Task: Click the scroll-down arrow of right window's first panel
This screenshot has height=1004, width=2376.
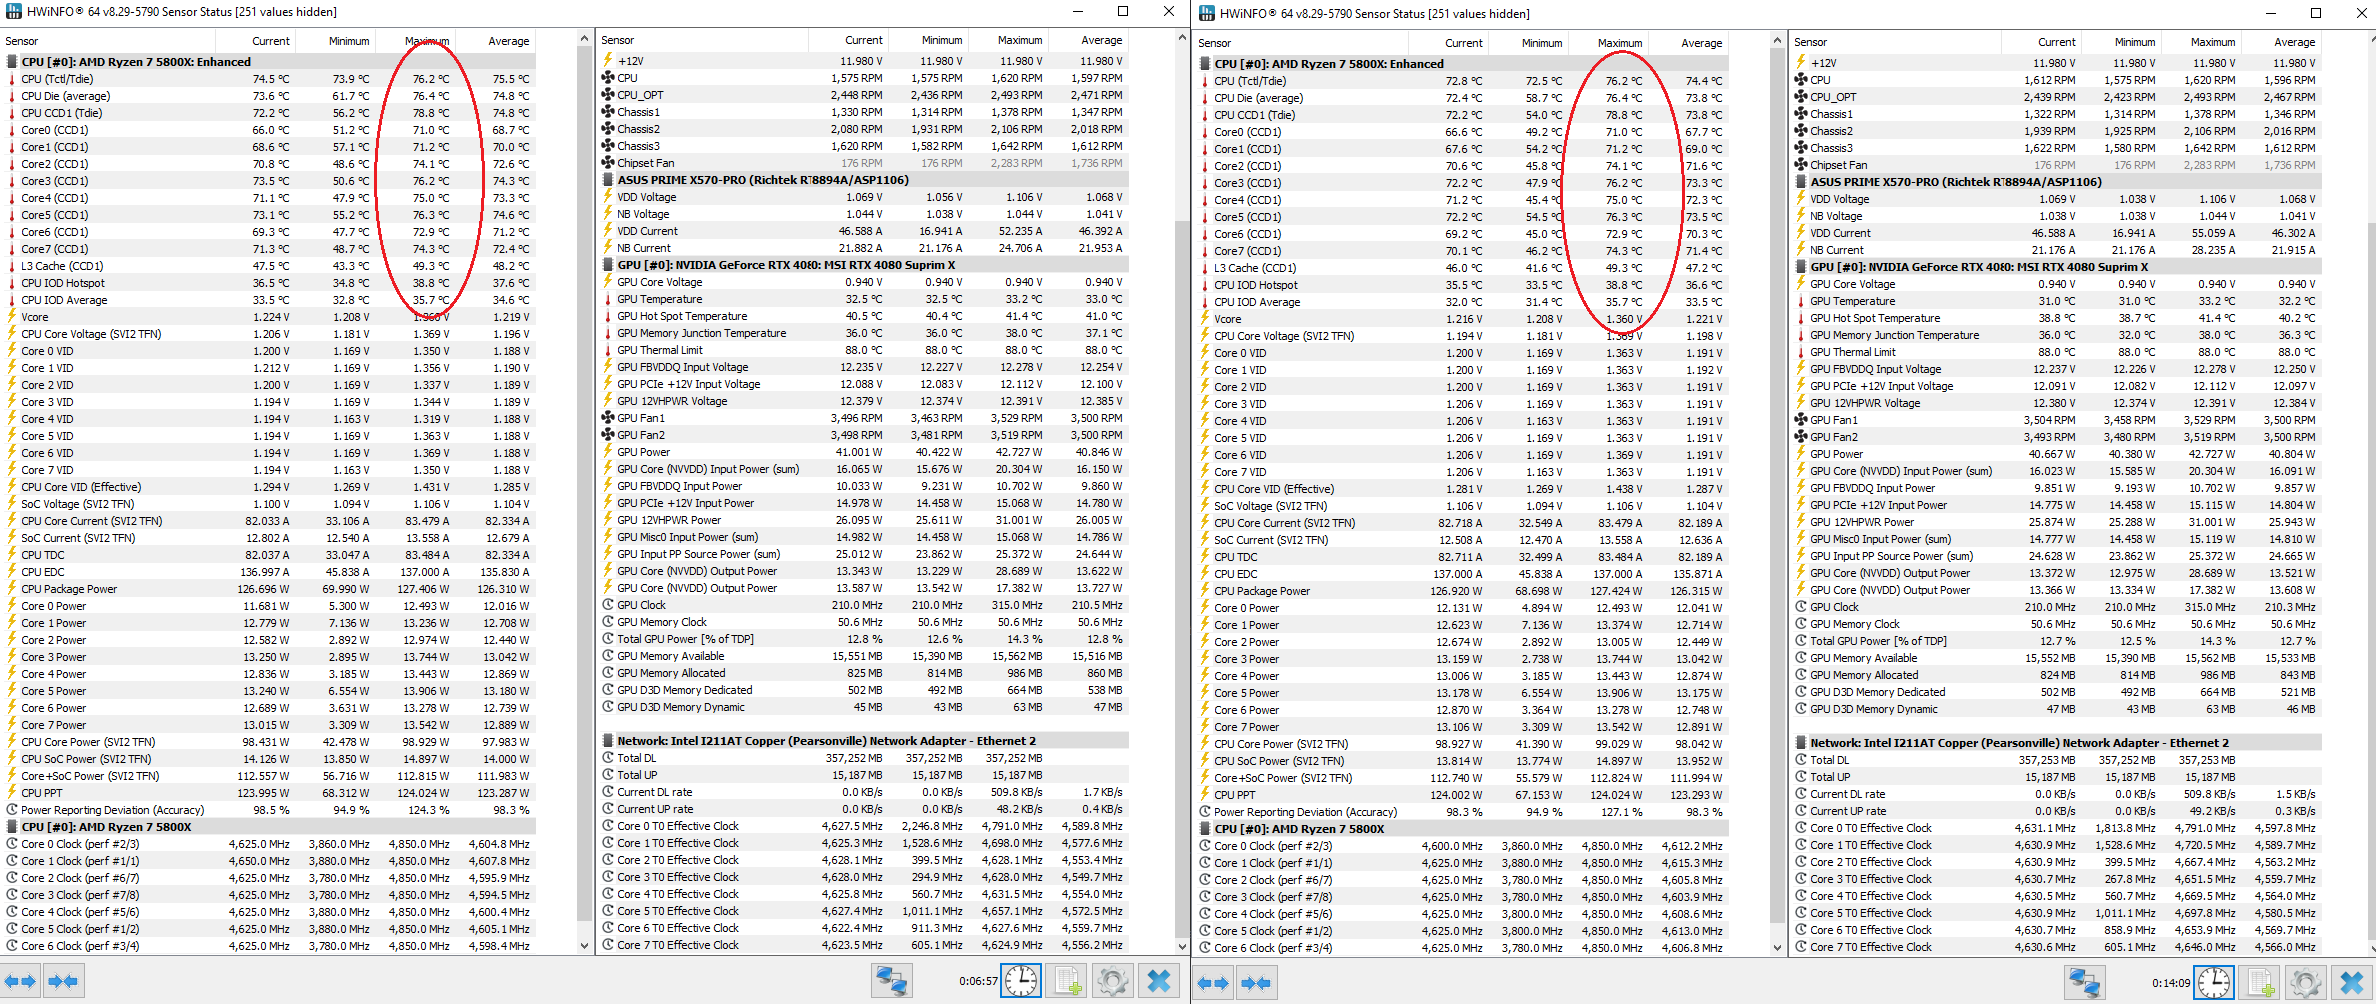Action: [1777, 947]
